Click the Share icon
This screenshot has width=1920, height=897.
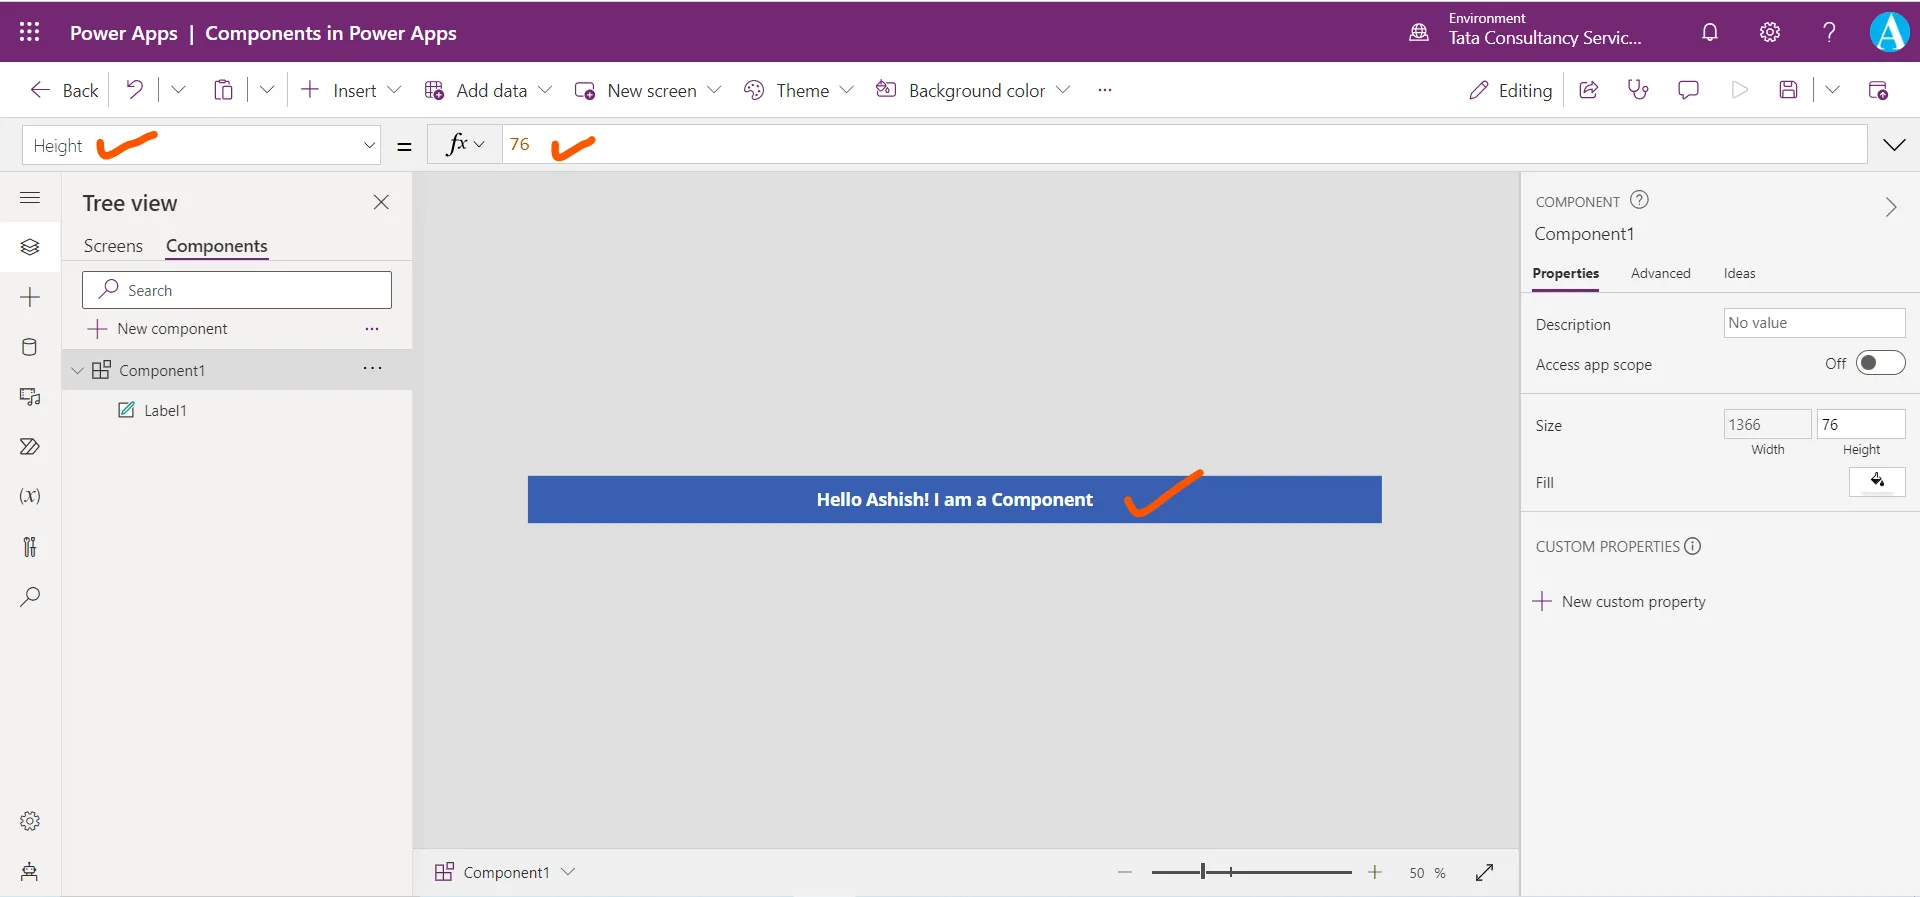click(x=1588, y=90)
